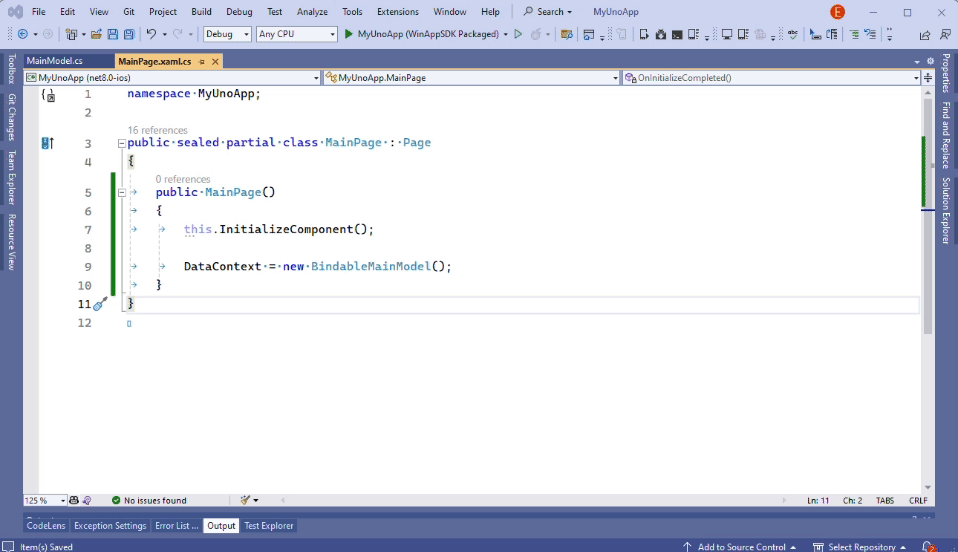This screenshot has width=958, height=552.
Task: Toggle pin on MainPage.xaml.cs tab
Action: (x=202, y=62)
